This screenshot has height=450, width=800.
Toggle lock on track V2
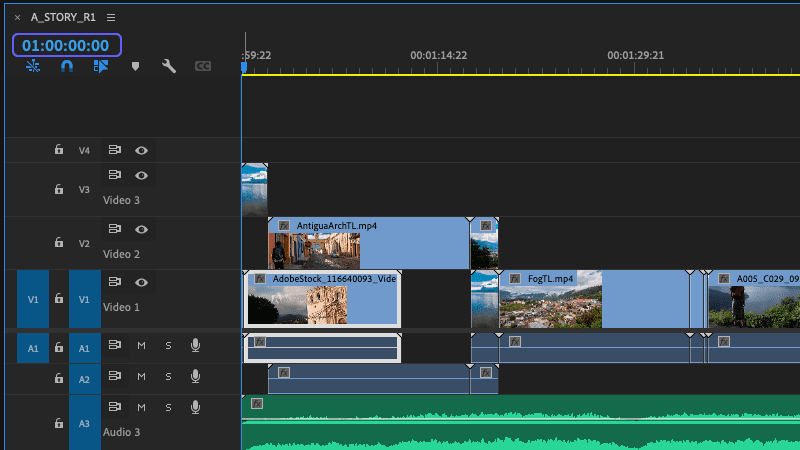point(59,243)
